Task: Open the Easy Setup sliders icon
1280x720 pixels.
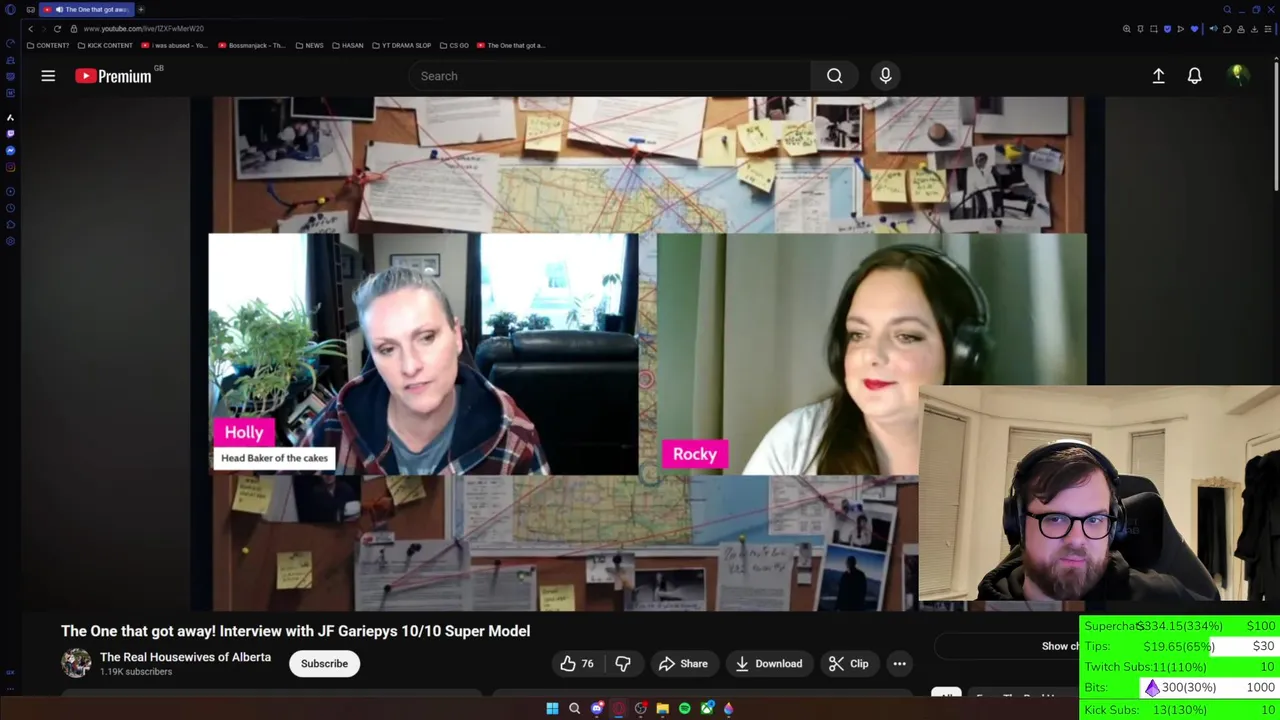Action: click(1268, 29)
